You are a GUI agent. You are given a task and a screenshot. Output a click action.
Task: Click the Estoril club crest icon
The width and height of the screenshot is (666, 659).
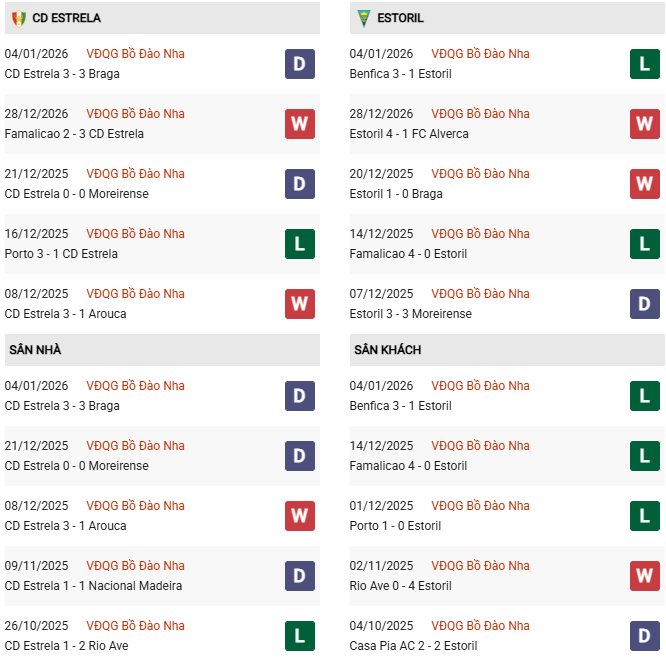363,18
